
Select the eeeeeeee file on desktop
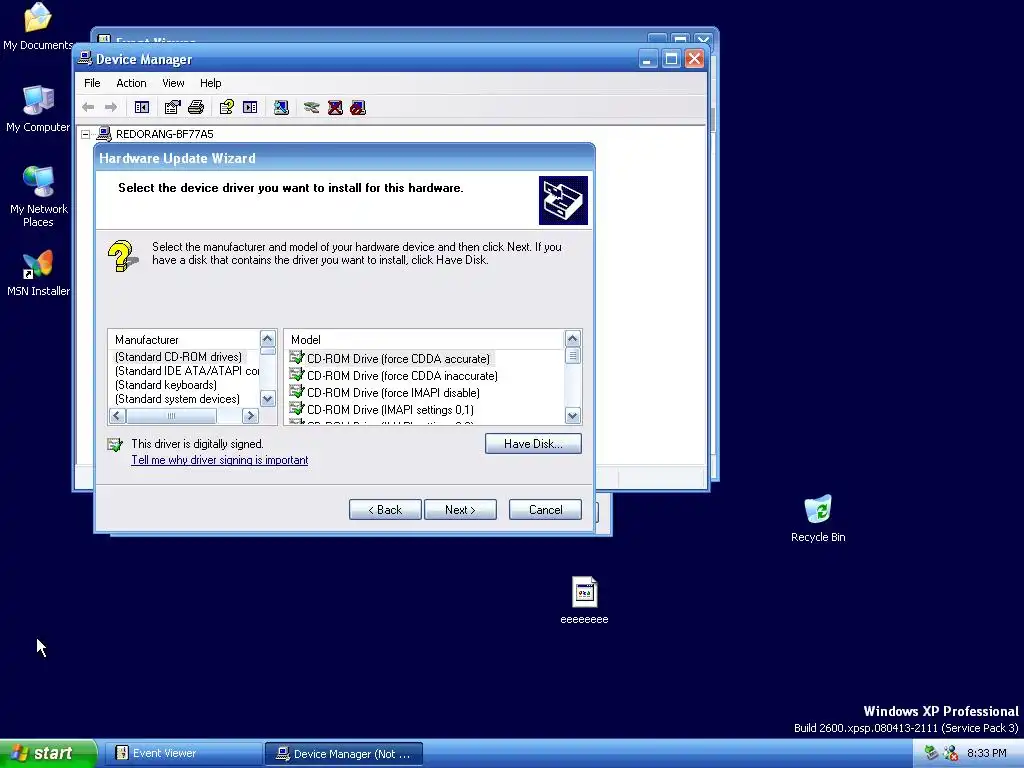(584, 600)
